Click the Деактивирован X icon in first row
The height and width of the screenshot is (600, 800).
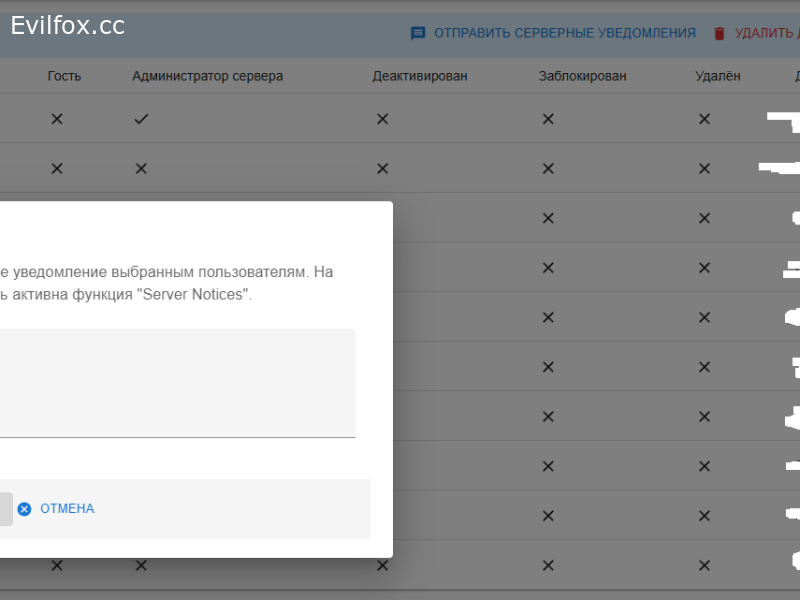click(x=382, y=119)
